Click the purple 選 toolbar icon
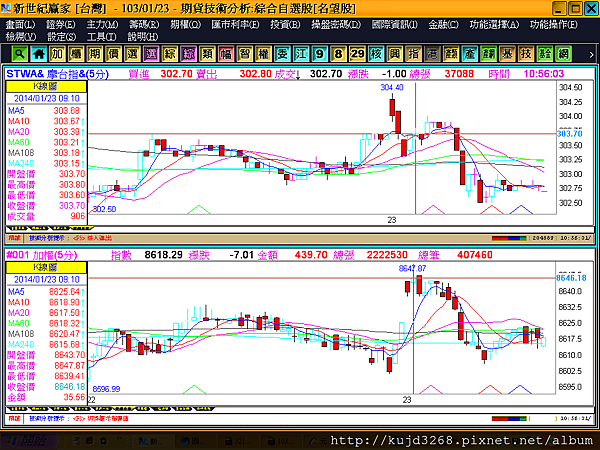The width and height of the screenshot is (600, 450). click(151, 54)
